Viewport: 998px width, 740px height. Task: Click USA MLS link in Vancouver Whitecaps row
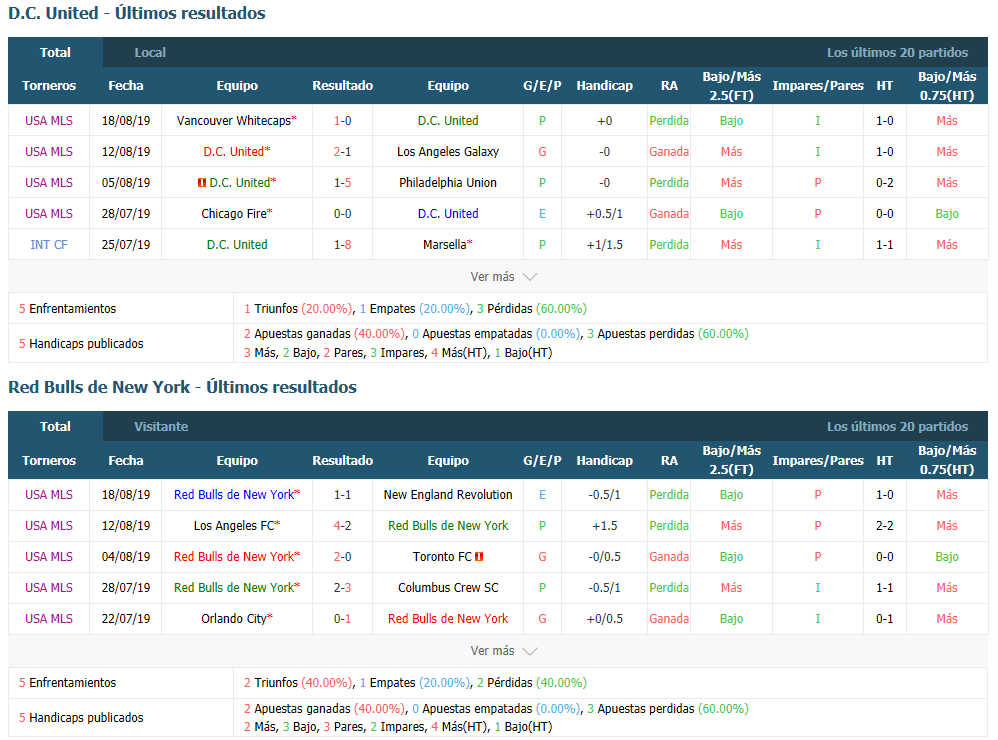point(49,120)
